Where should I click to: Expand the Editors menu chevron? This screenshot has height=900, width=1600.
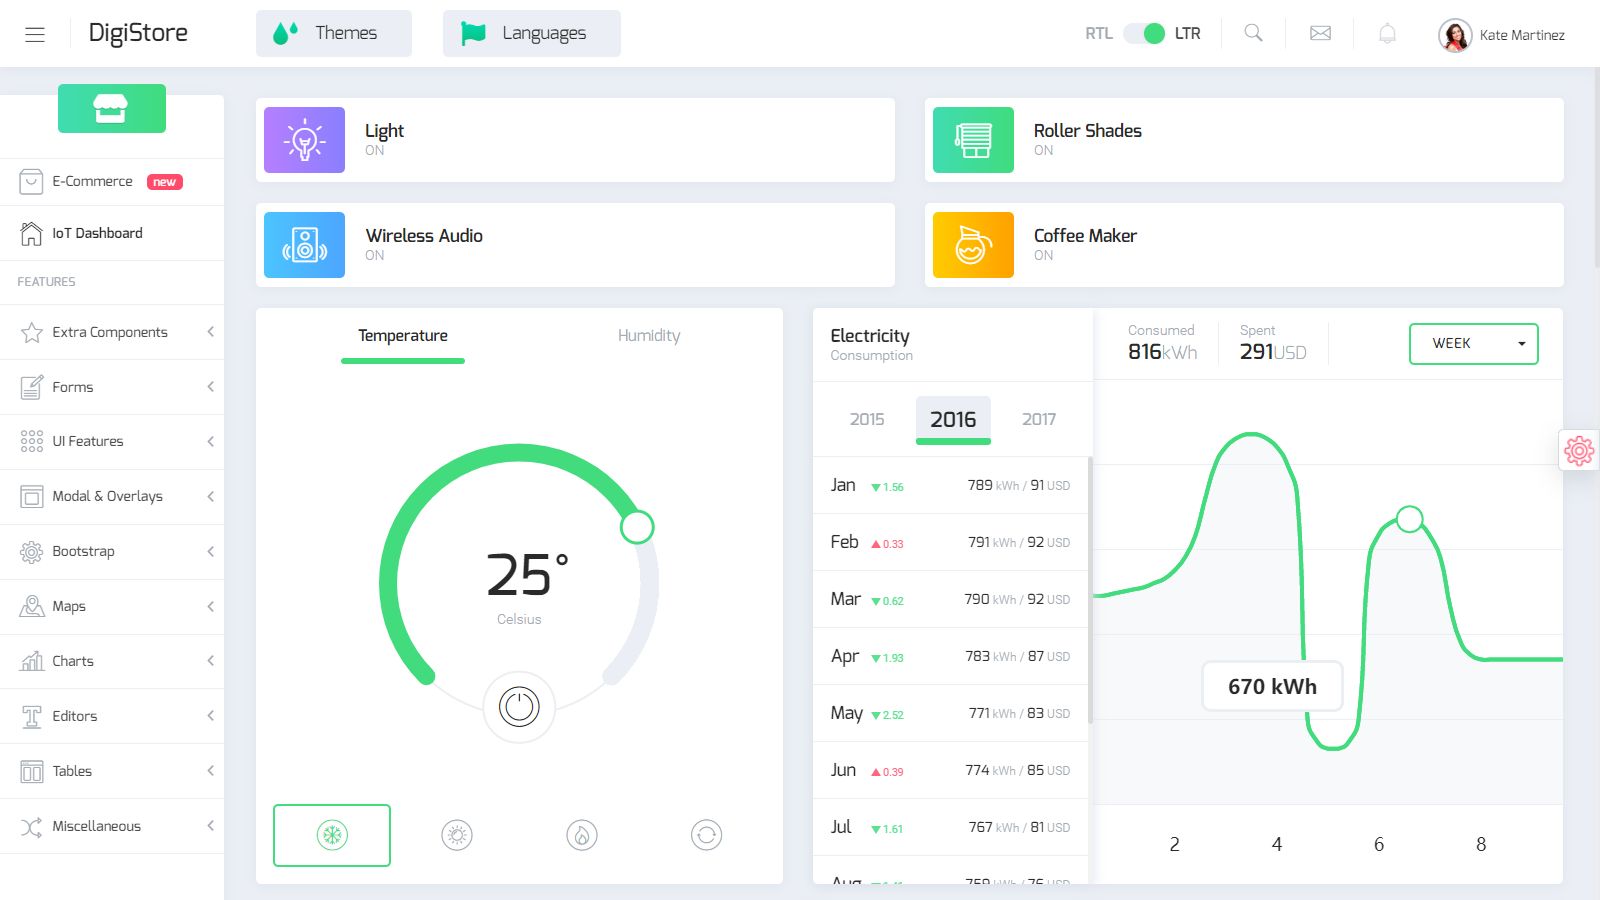(x=210, y=716)
